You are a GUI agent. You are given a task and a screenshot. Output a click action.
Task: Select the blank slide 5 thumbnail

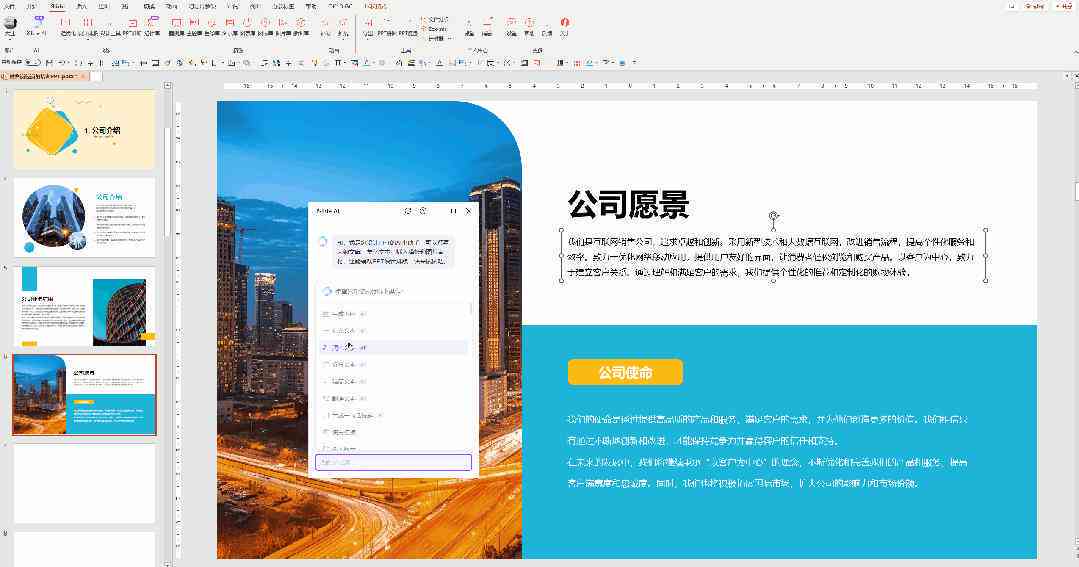[x=84, y=483]
